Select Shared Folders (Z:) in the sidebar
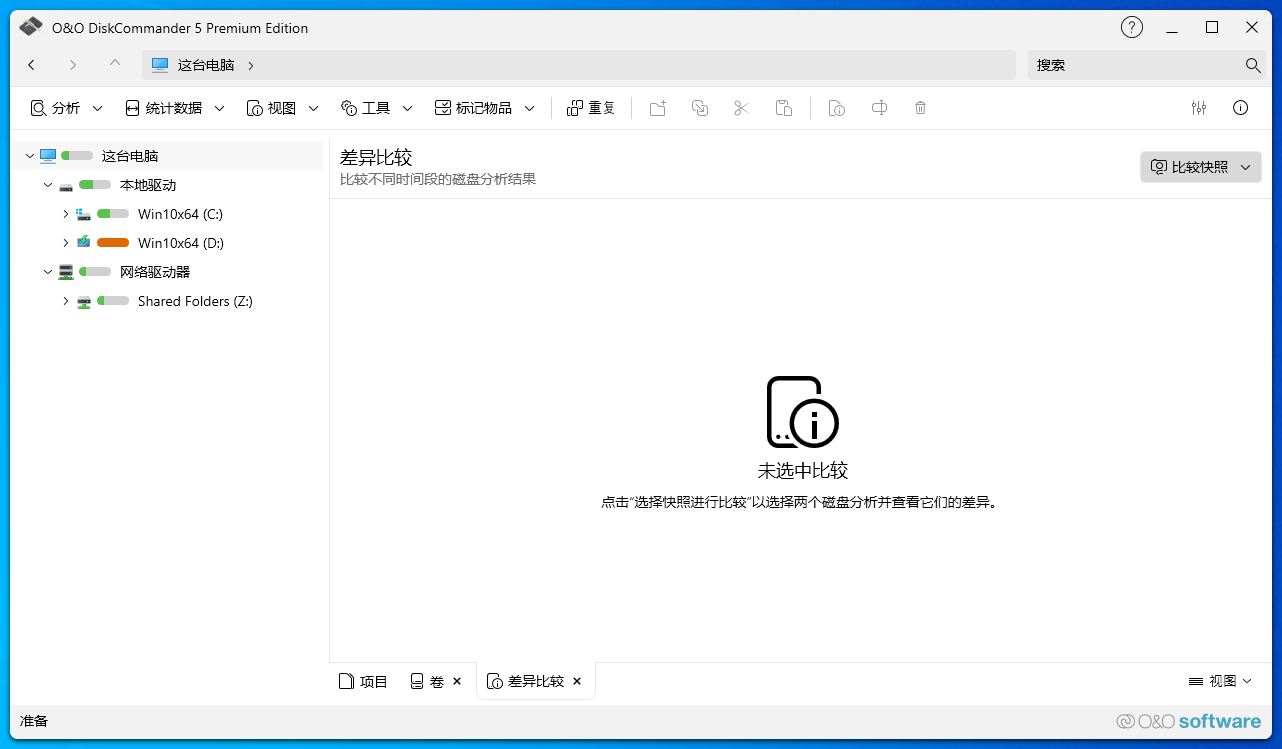The width and height of the screenshot is (1282, 749). [x=196, y=301]
